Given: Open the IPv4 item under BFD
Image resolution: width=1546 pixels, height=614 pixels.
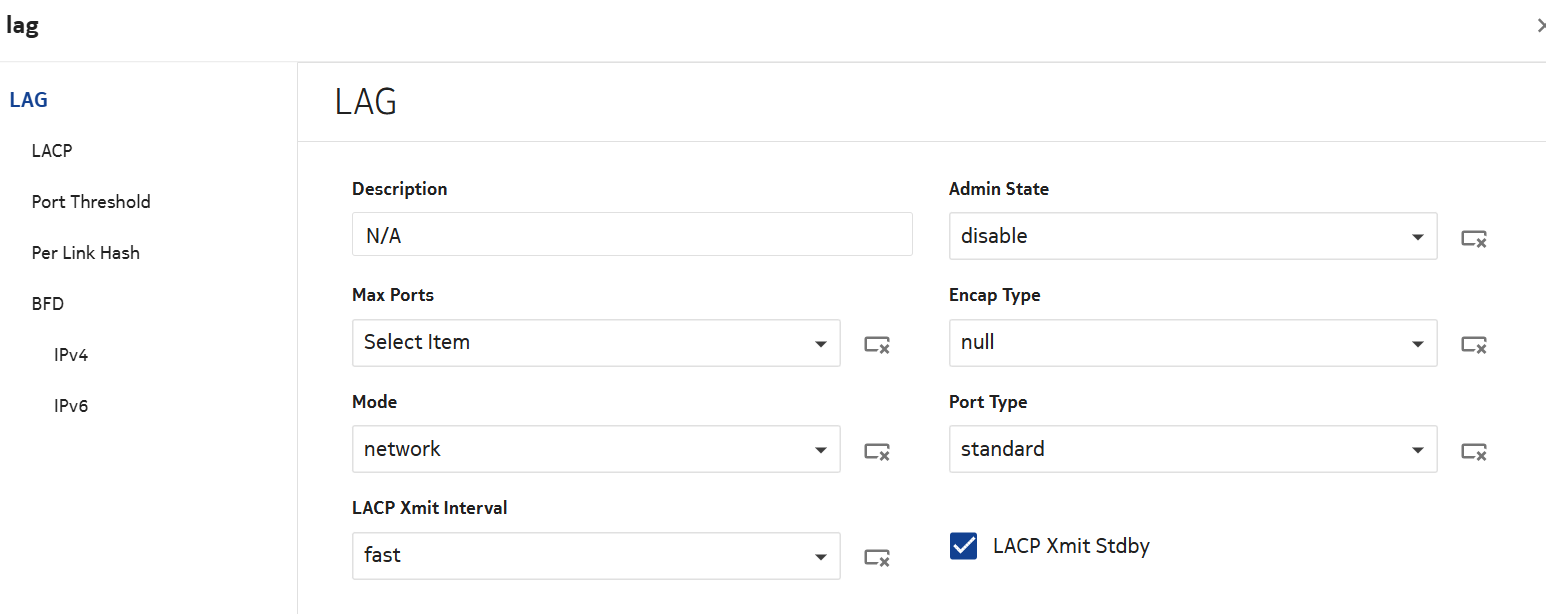Looking at the screenshot, I should pyautogui.click(x=71, y=355).
